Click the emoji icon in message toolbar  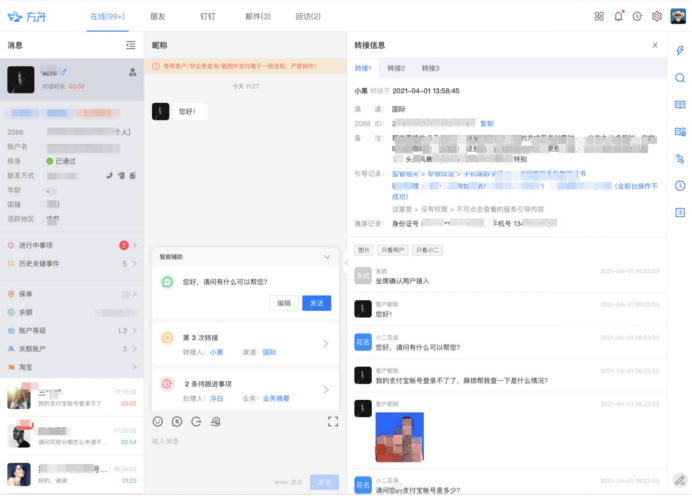click(158, 422)
